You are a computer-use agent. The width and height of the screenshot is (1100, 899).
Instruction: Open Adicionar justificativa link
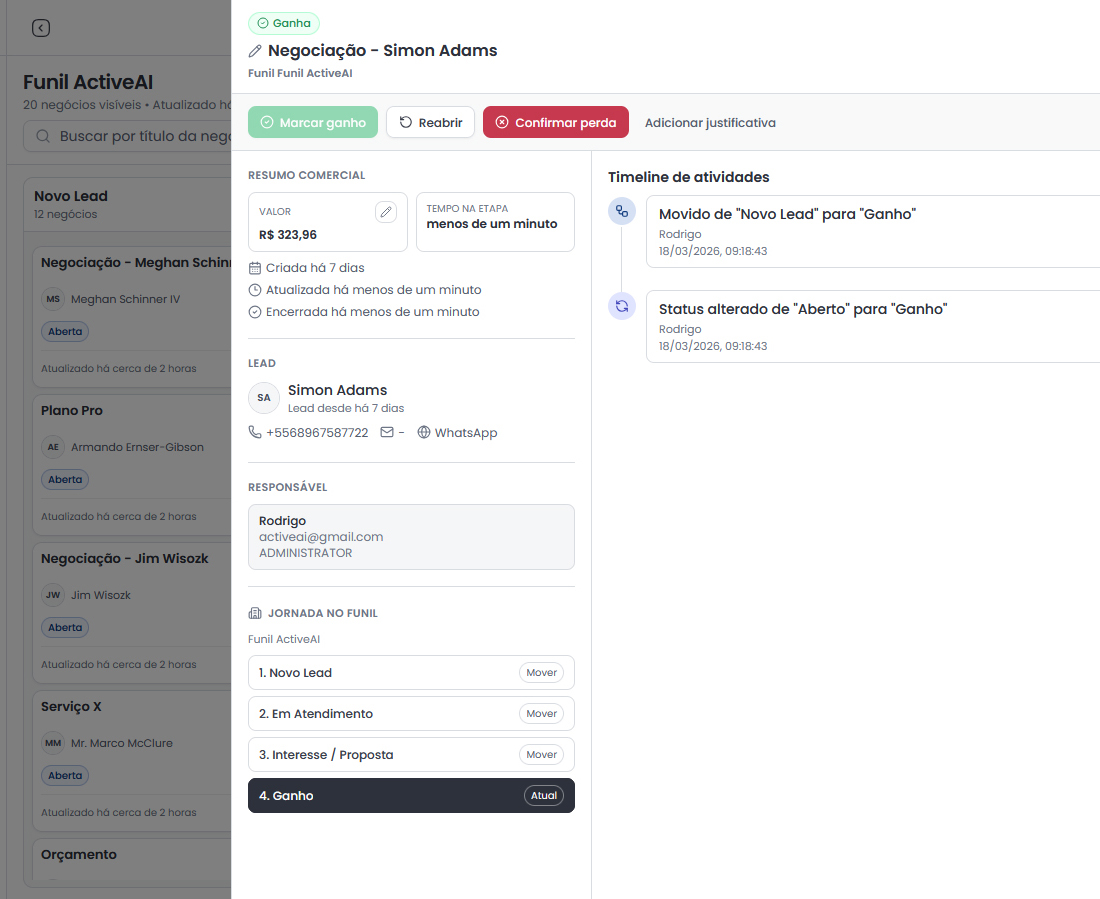tap(710, 123)
